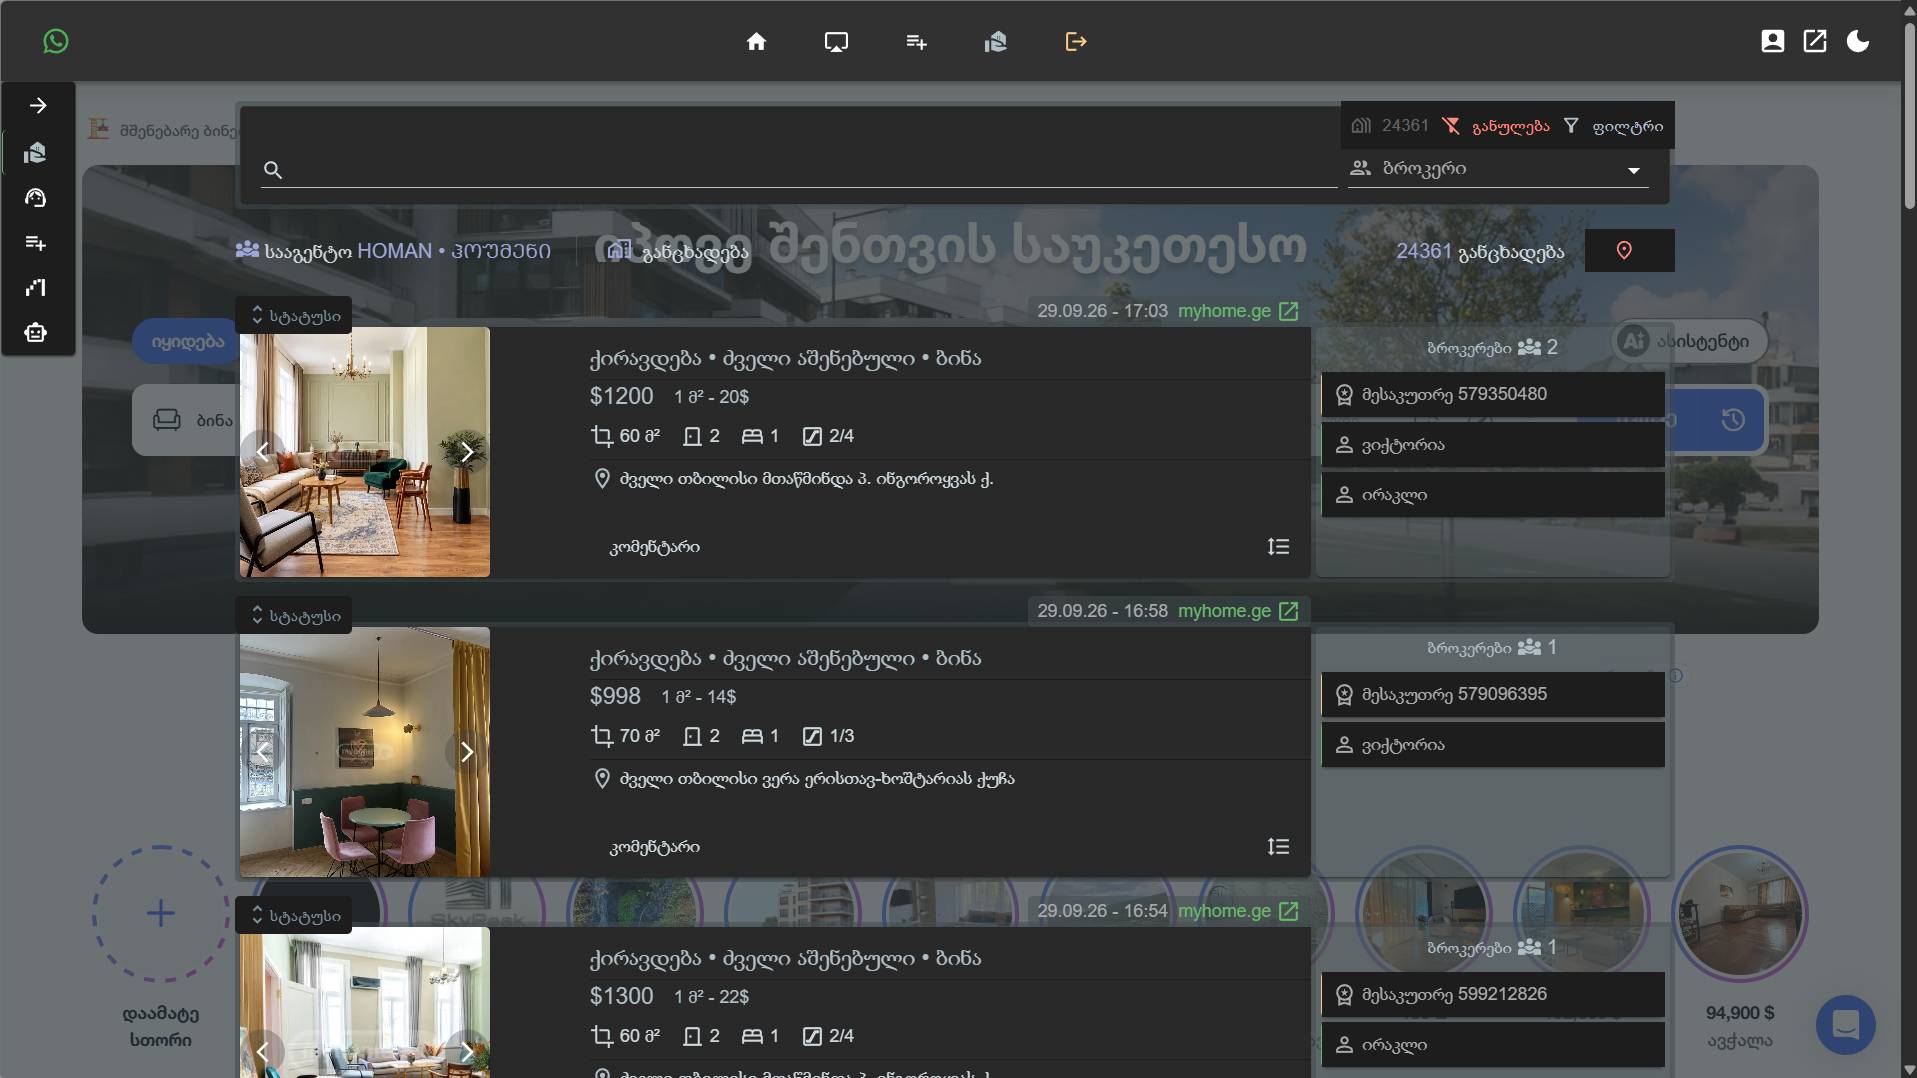Open myhome.ge link dated 29.09.26 - 16:54

point(1238,911)
